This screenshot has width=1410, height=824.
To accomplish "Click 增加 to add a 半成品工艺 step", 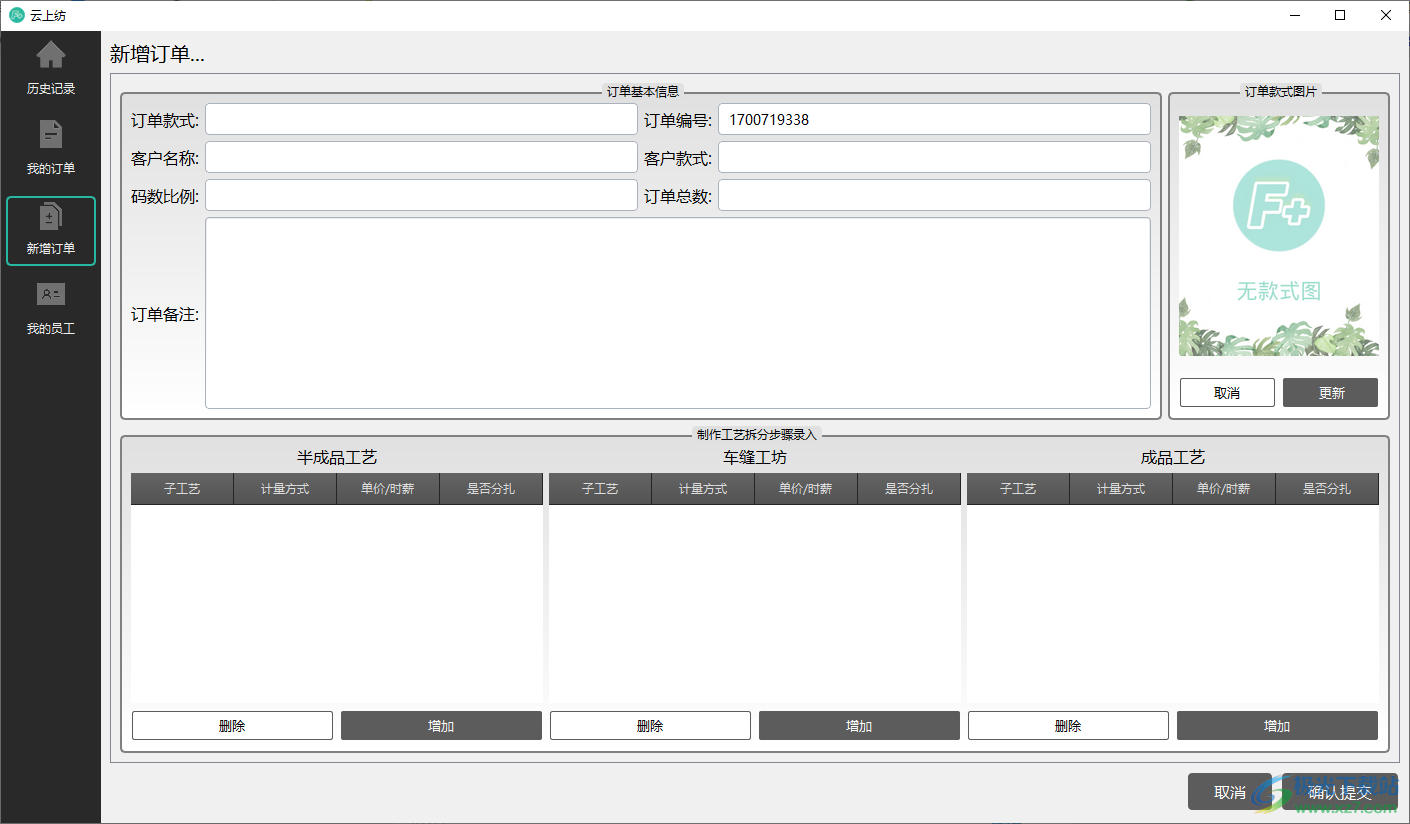I will click(x=441, y=725).
